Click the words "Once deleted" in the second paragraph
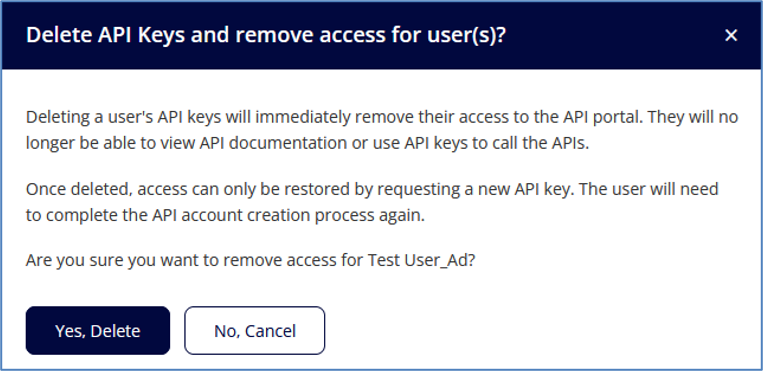Screen dimensions: 763x371 [78, 189]
